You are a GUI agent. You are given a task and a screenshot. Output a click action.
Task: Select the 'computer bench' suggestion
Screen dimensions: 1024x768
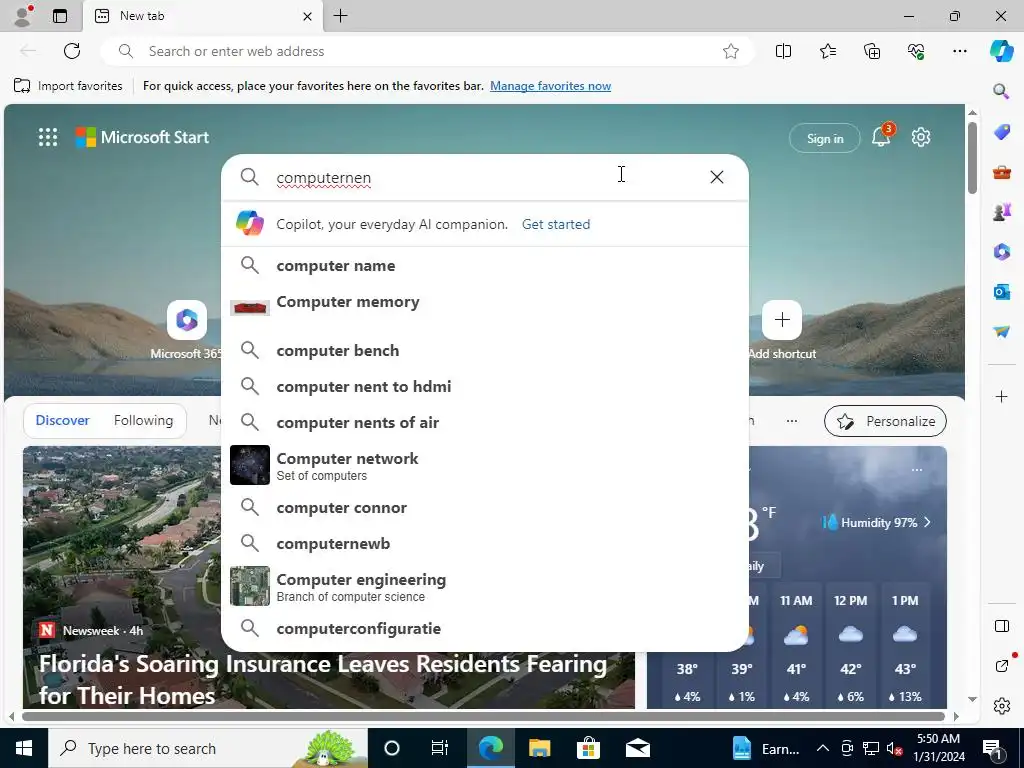point(485,350)
